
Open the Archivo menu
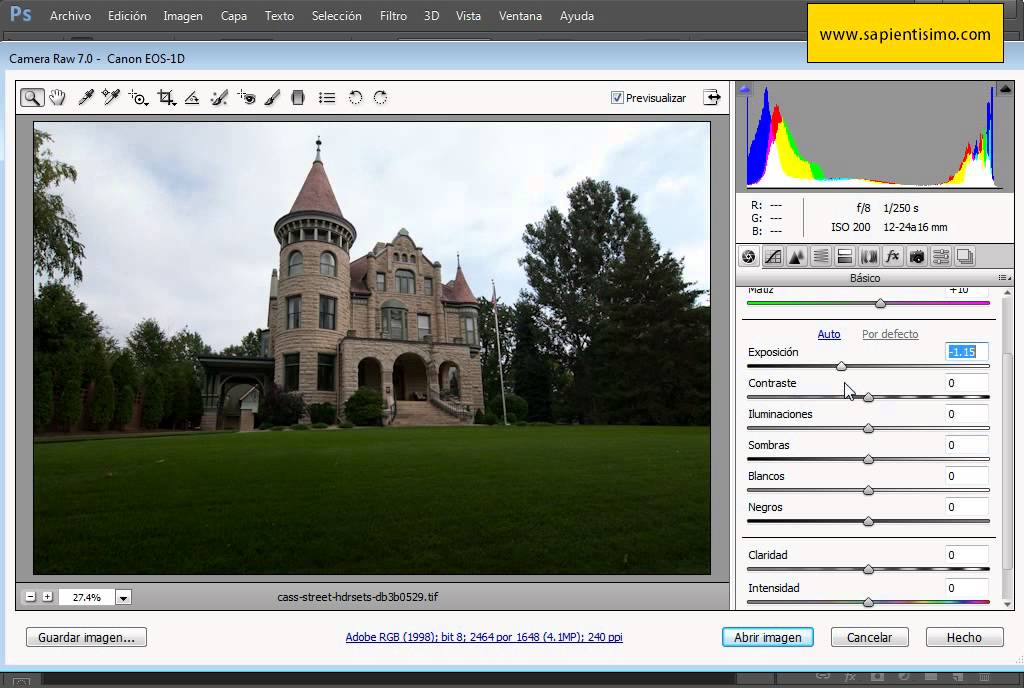pyautogui.click(x=71, y=16)
